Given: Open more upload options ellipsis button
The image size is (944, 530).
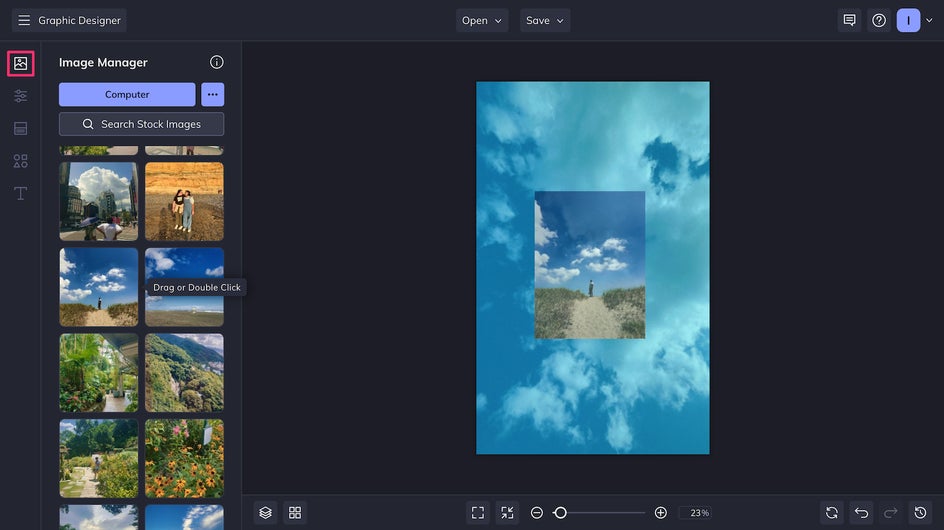Looking at the screenshot, I should point(213,95).
